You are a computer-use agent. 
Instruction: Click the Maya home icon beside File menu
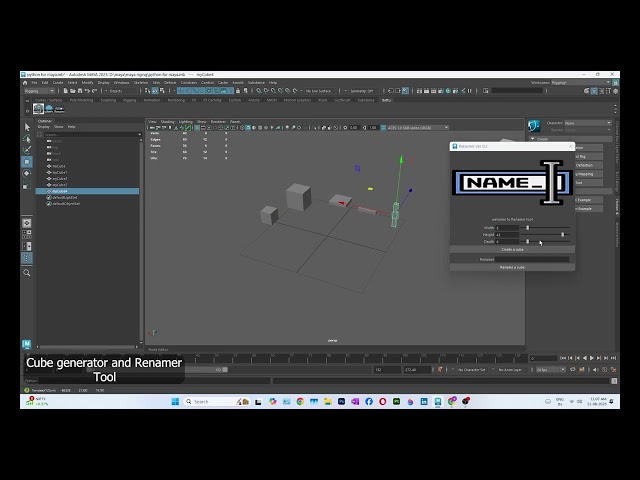[25, 82]
